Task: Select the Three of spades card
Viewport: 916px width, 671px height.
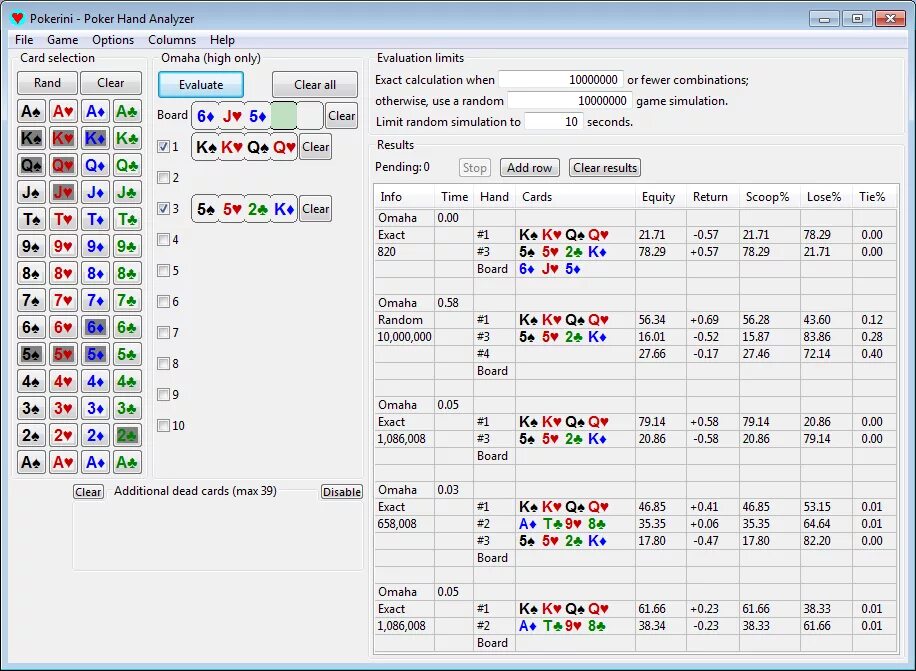Action: [x=31, y=409]
